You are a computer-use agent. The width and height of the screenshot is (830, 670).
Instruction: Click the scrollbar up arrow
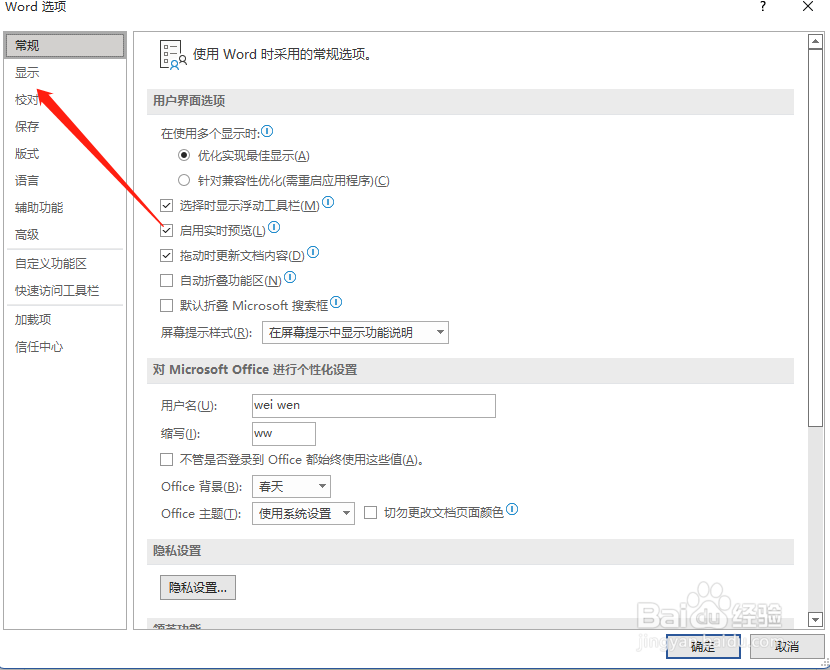click(815, 42)
